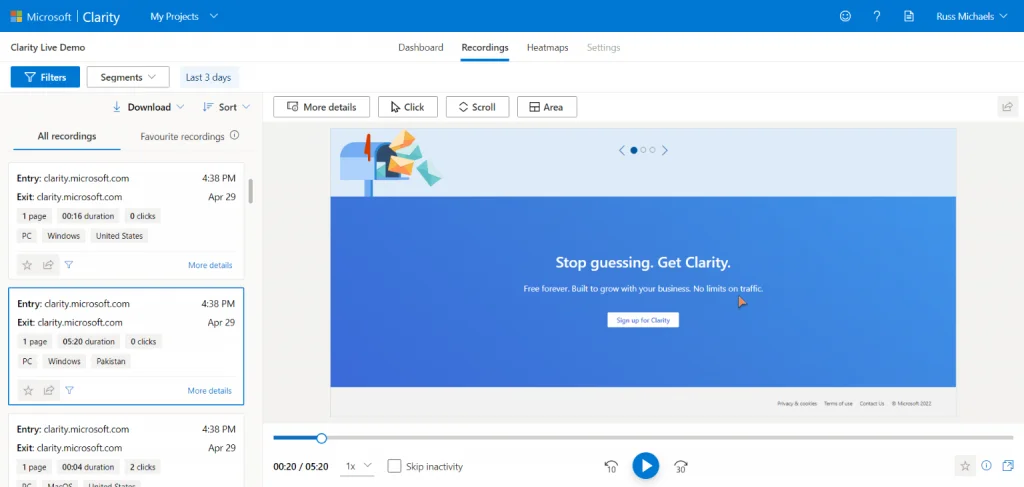Select the third recording with 2 clicks

[x=126, y=450]
